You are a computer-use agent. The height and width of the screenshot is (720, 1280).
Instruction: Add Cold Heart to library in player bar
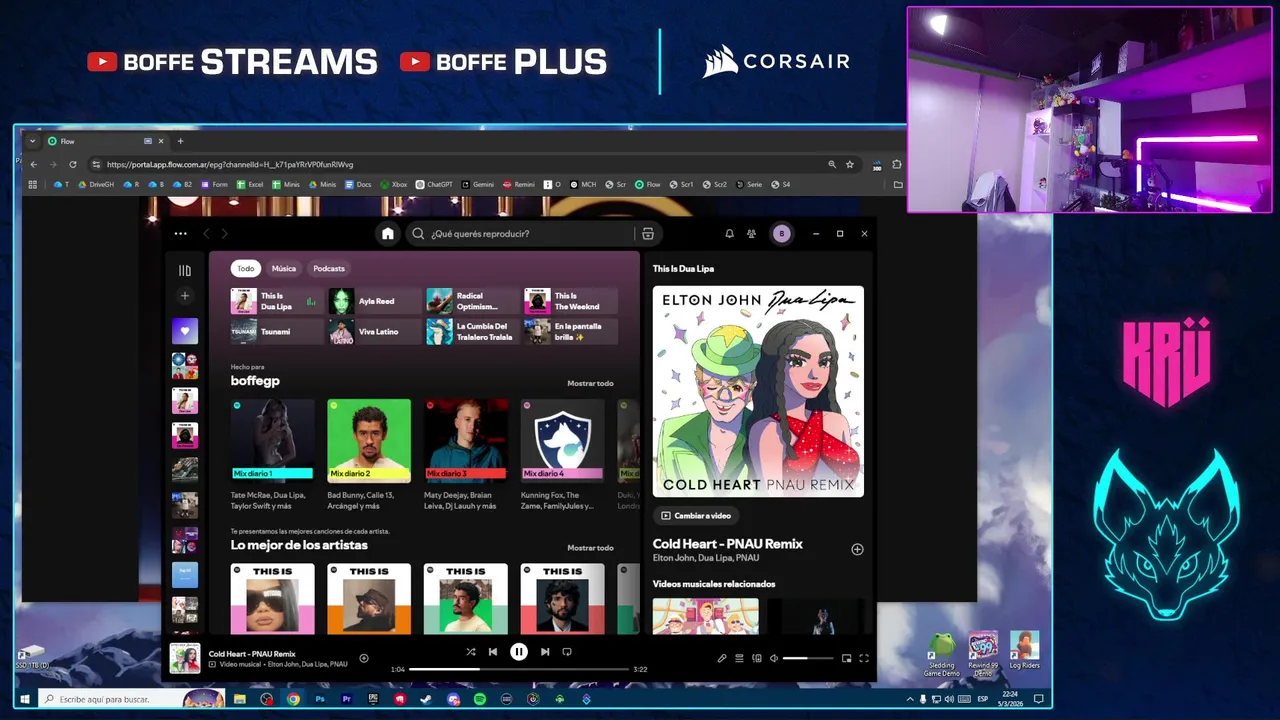(x=364, y=658)
